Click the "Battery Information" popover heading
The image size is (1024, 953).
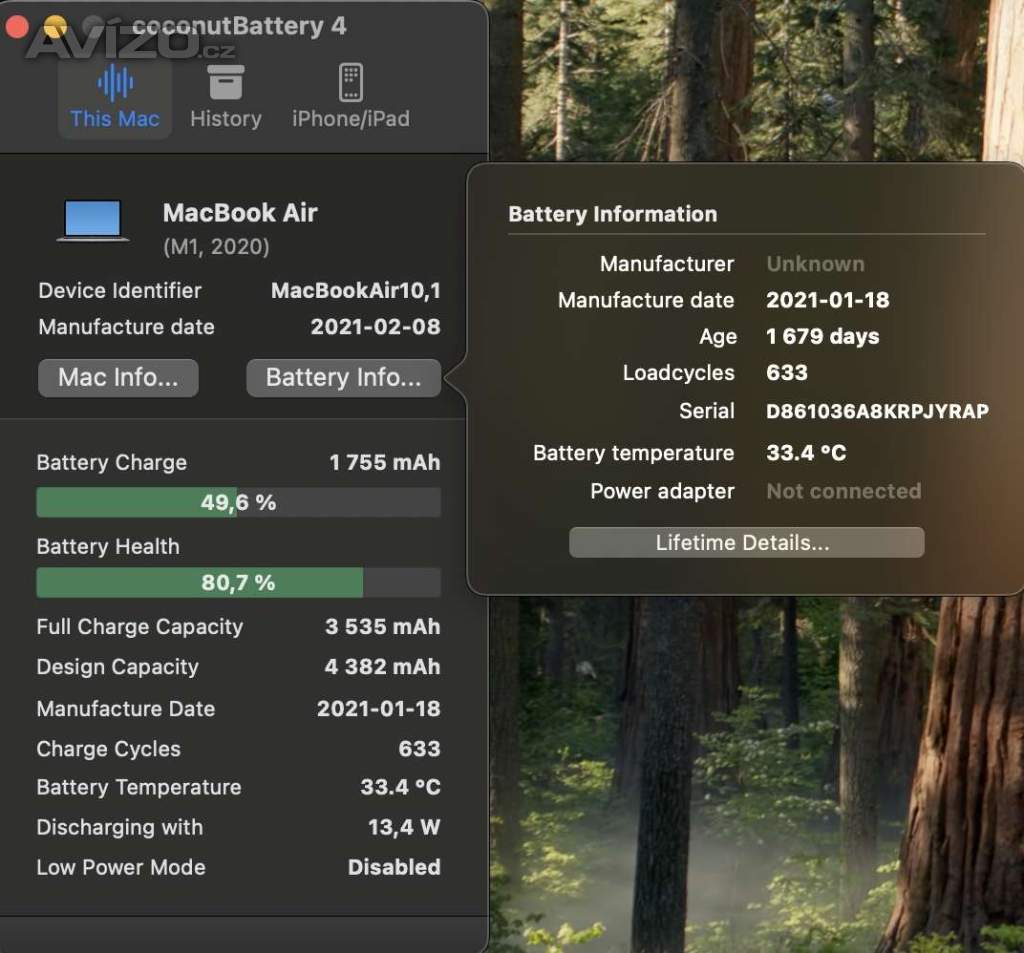pyautogui.click(x=613, y=214)
